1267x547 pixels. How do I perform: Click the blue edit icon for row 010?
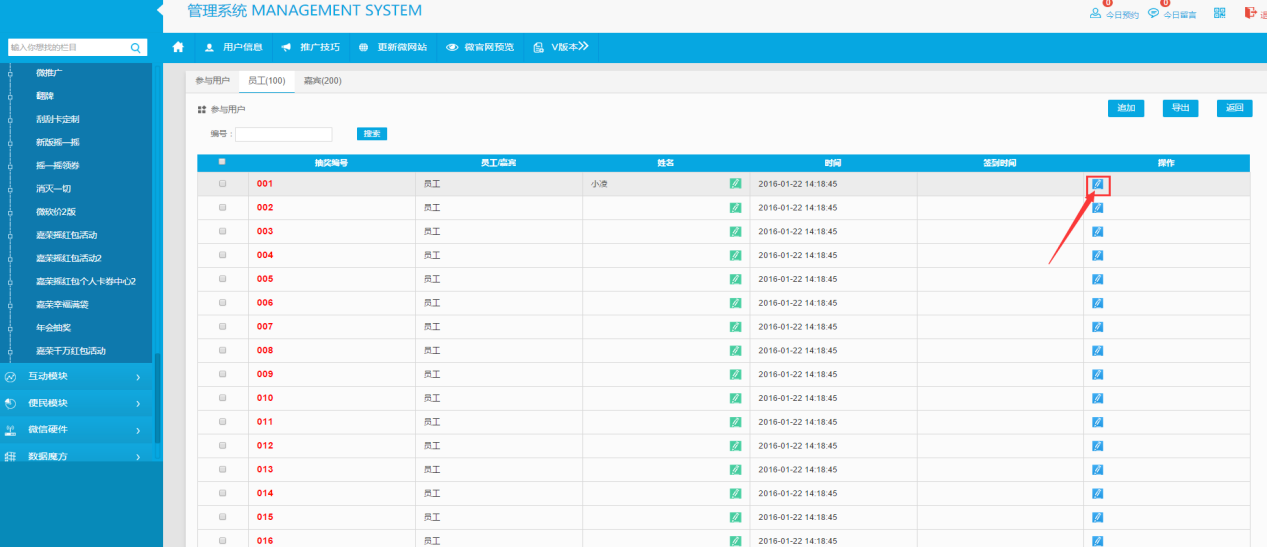coord(1097,398)
